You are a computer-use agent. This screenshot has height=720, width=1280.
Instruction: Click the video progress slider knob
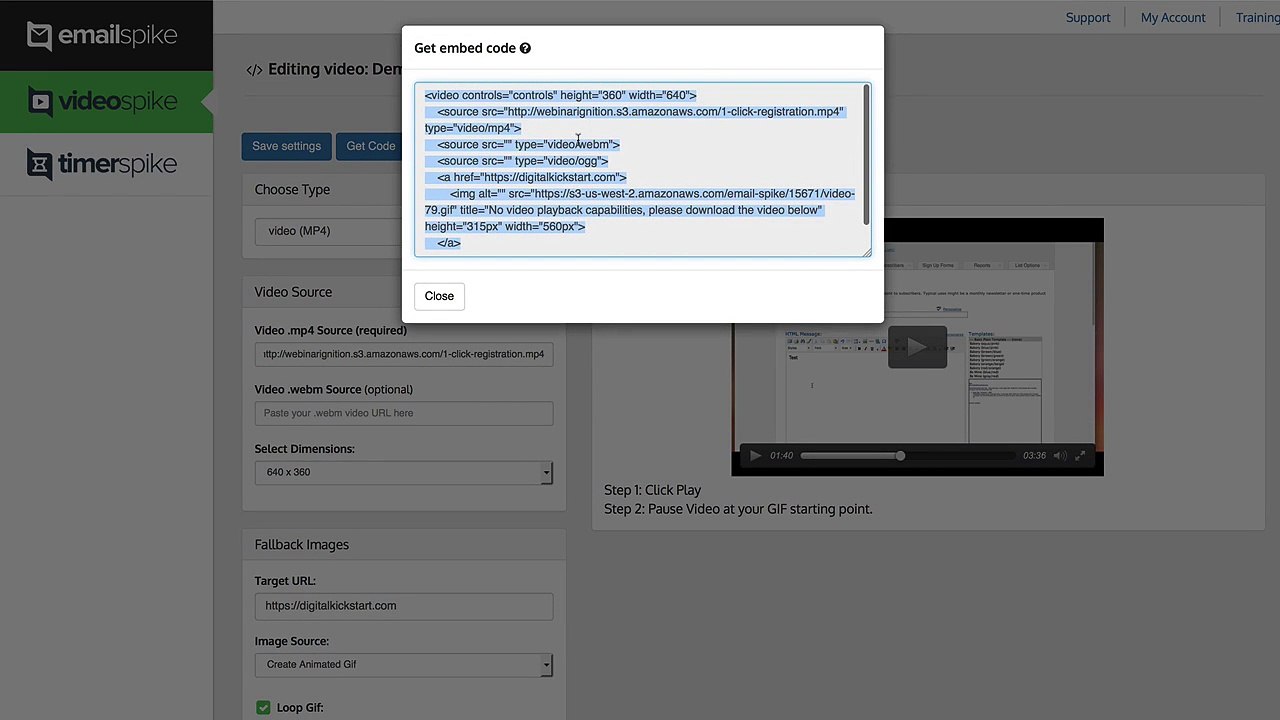[x=900, y=456]
